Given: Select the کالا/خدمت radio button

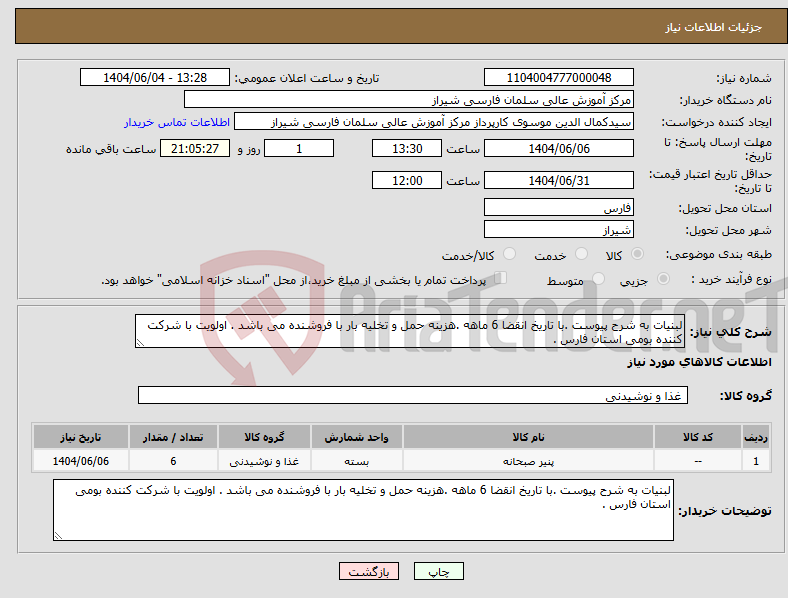Looking at the screenshot, I should click(x=510, y=254).
